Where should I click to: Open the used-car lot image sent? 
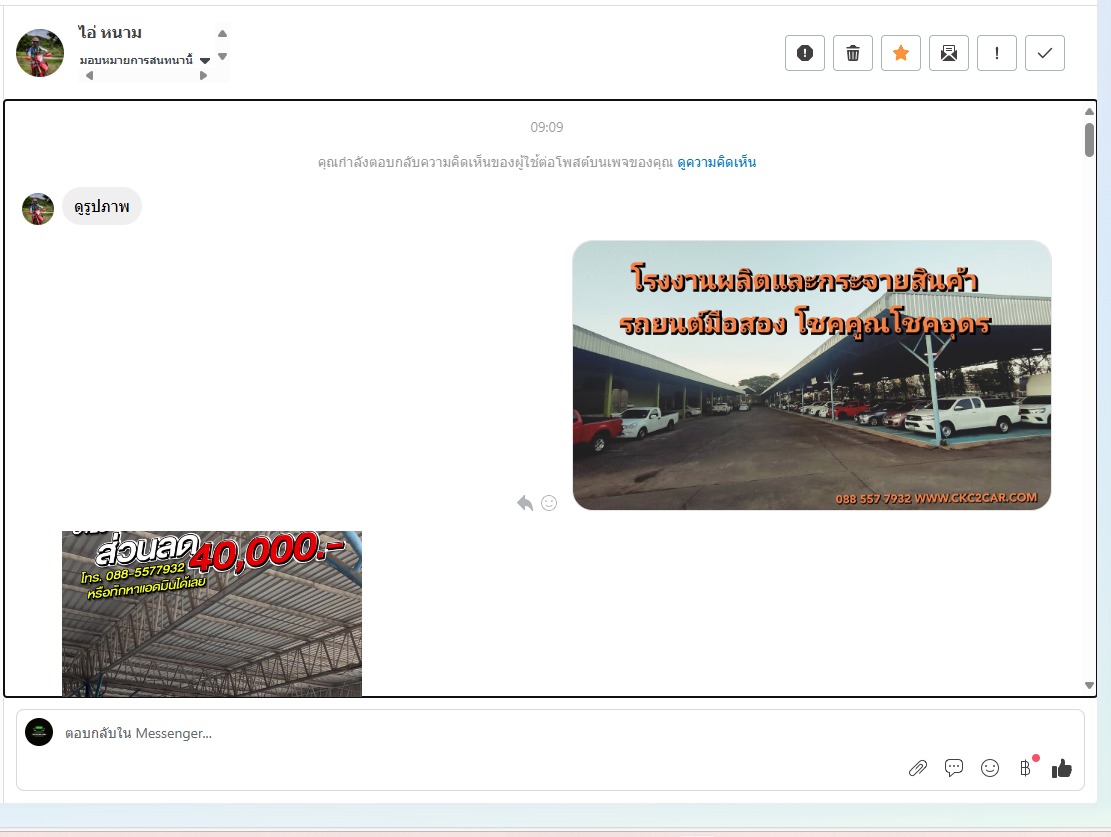coord(812,375)
